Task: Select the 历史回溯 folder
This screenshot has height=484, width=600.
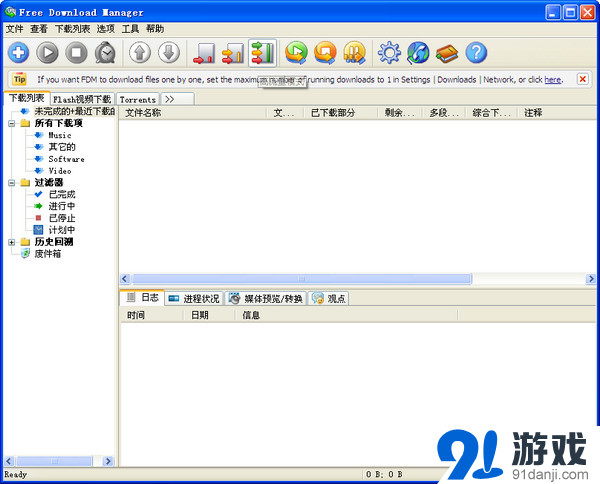Action: [x=54, y=242]
